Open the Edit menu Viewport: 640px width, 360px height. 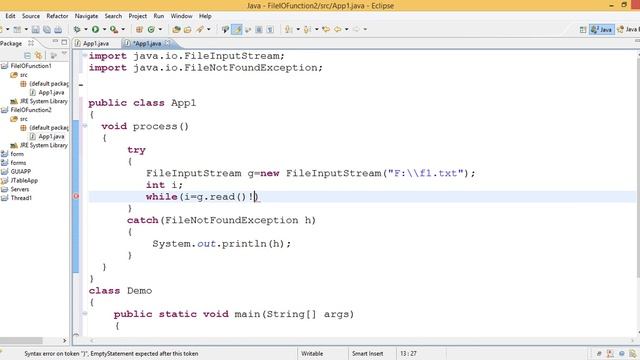pos(10,16)
